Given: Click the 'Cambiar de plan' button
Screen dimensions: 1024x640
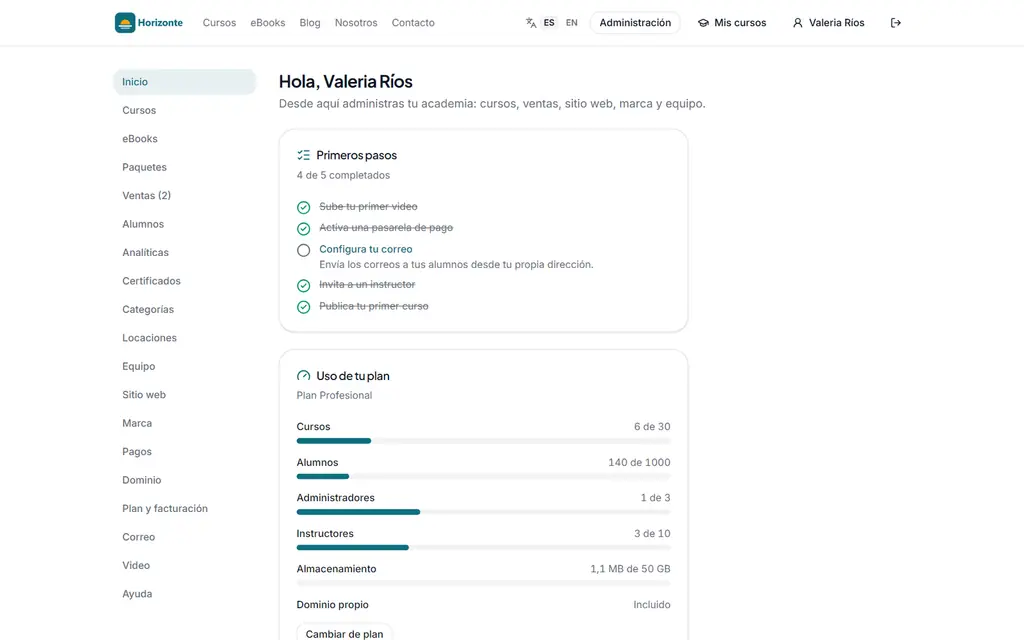Looking at the screenshot, I should coord(344,633).
